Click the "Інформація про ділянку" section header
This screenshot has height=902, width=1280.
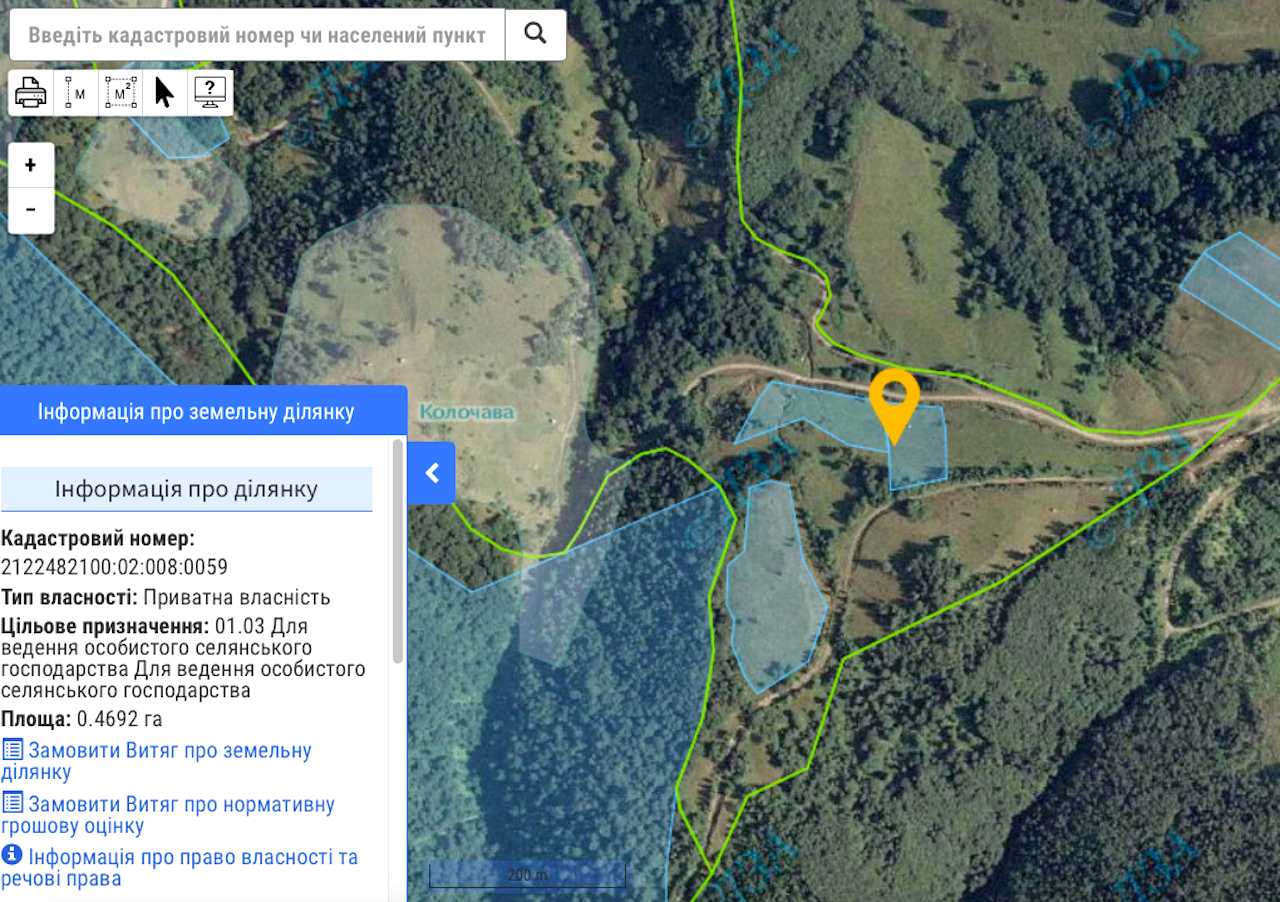point(187,489)
